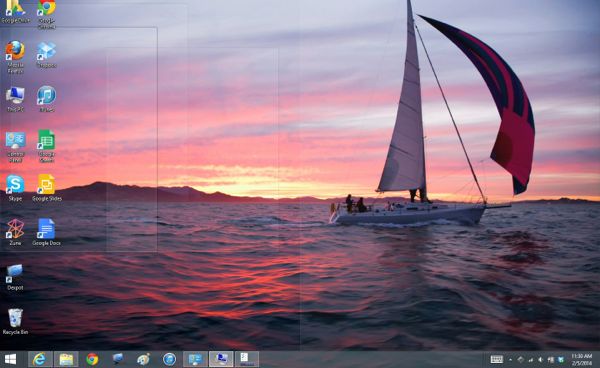The width and height of the screenshot is (600, 368).
Task: Select the Skype desktop shortcut
Action: 15,188
